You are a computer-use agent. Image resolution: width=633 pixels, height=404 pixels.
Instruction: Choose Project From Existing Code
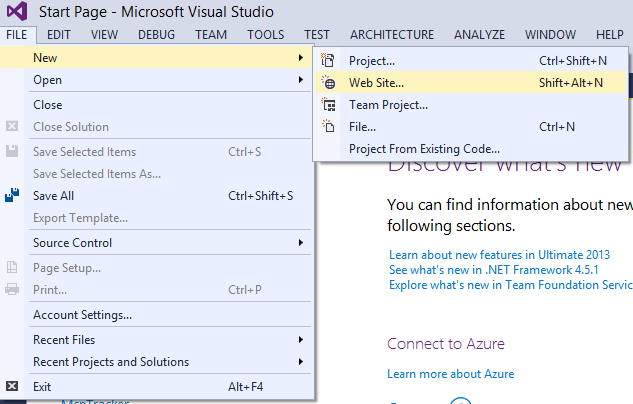424,148
